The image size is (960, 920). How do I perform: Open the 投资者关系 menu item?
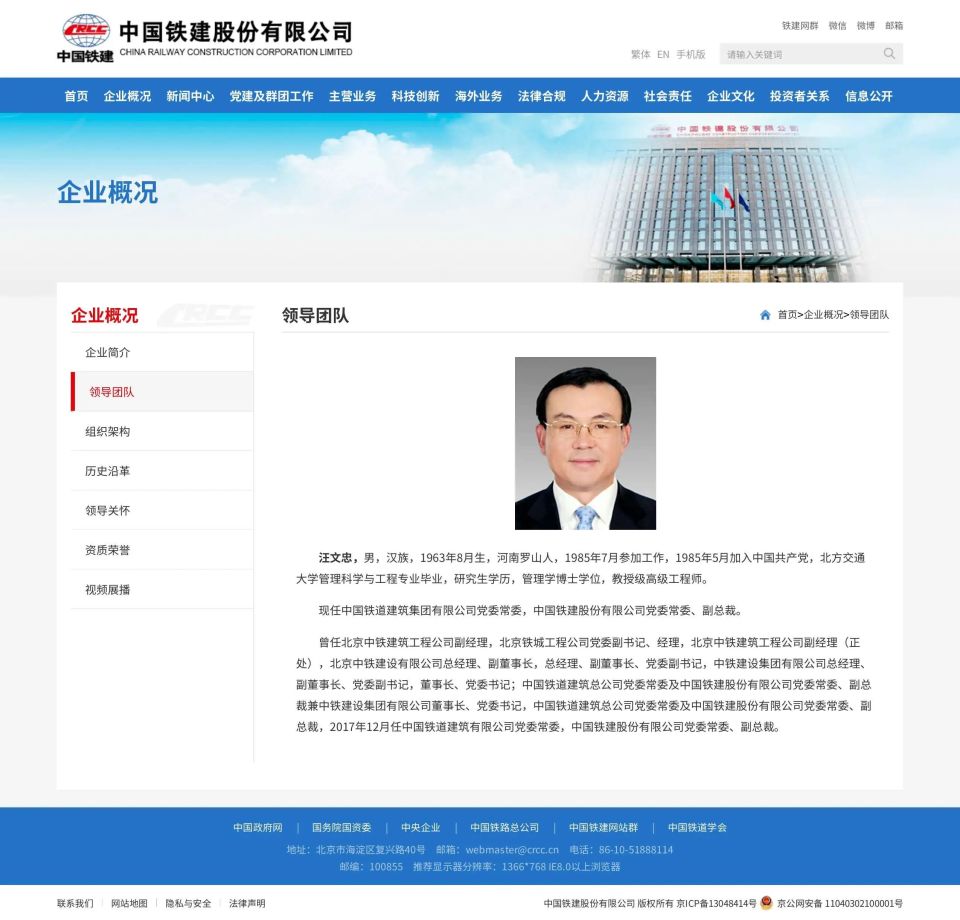[x=800, y=96]
